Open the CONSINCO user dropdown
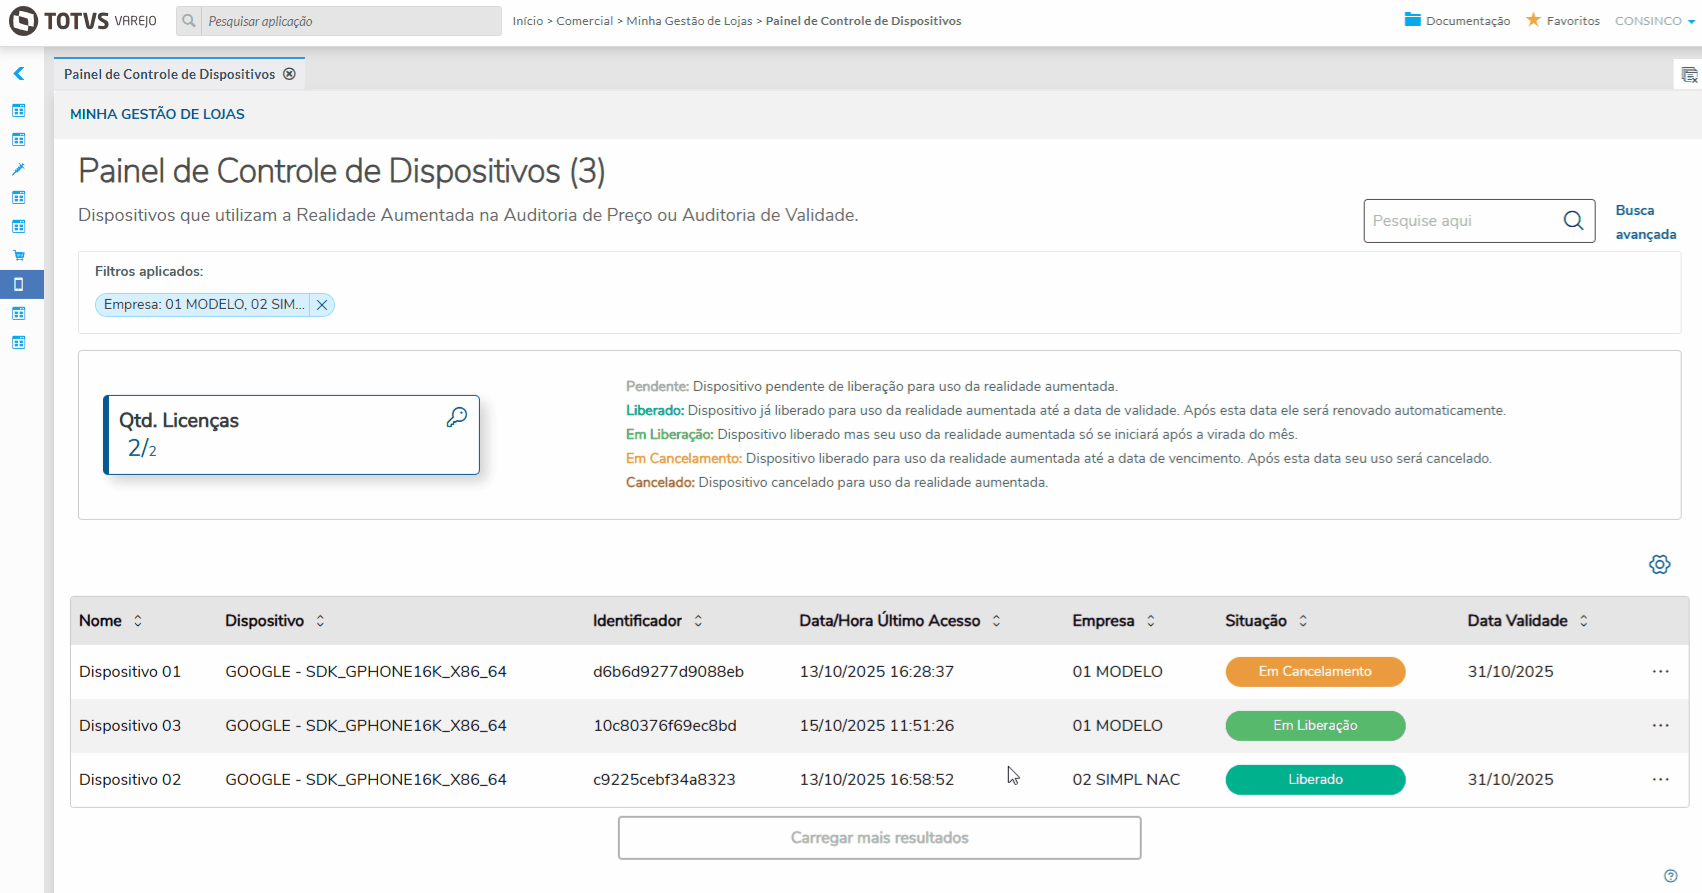The width and height of the screenshot is (1702, 893). 1655,21
